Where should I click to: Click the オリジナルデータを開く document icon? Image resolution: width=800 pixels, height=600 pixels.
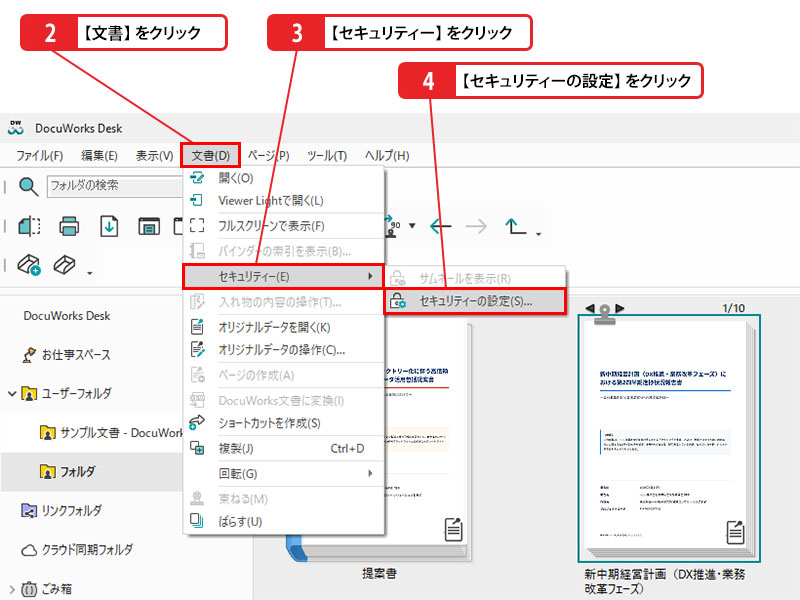pos(197,327)
